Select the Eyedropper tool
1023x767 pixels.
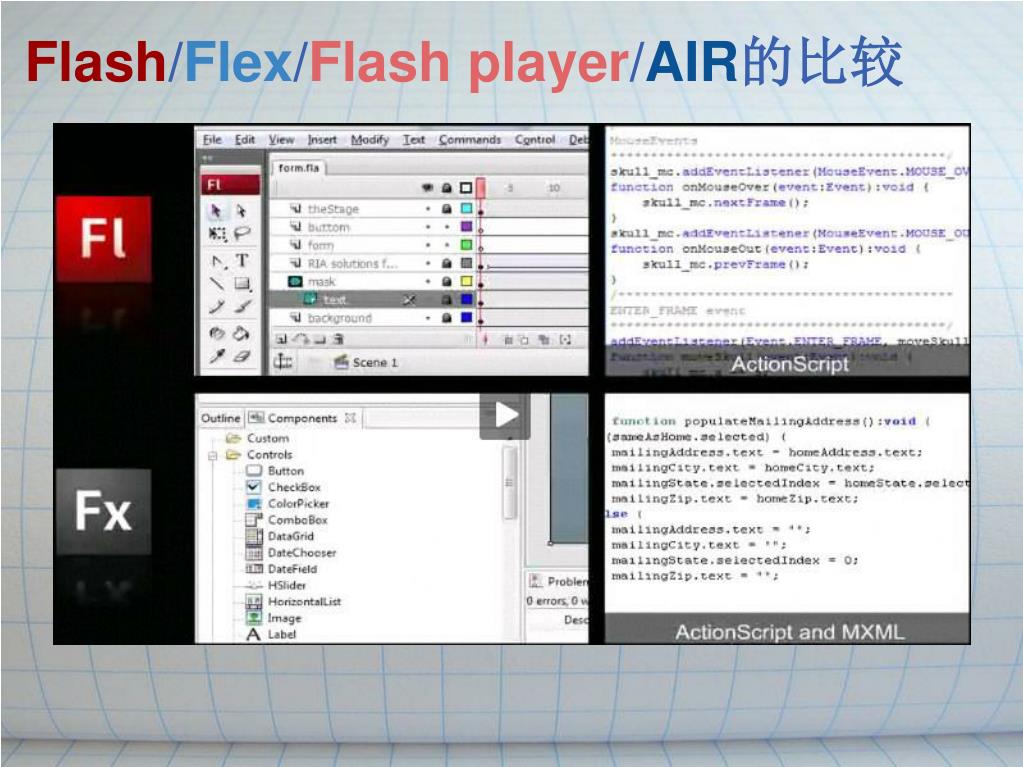(217, 356)
